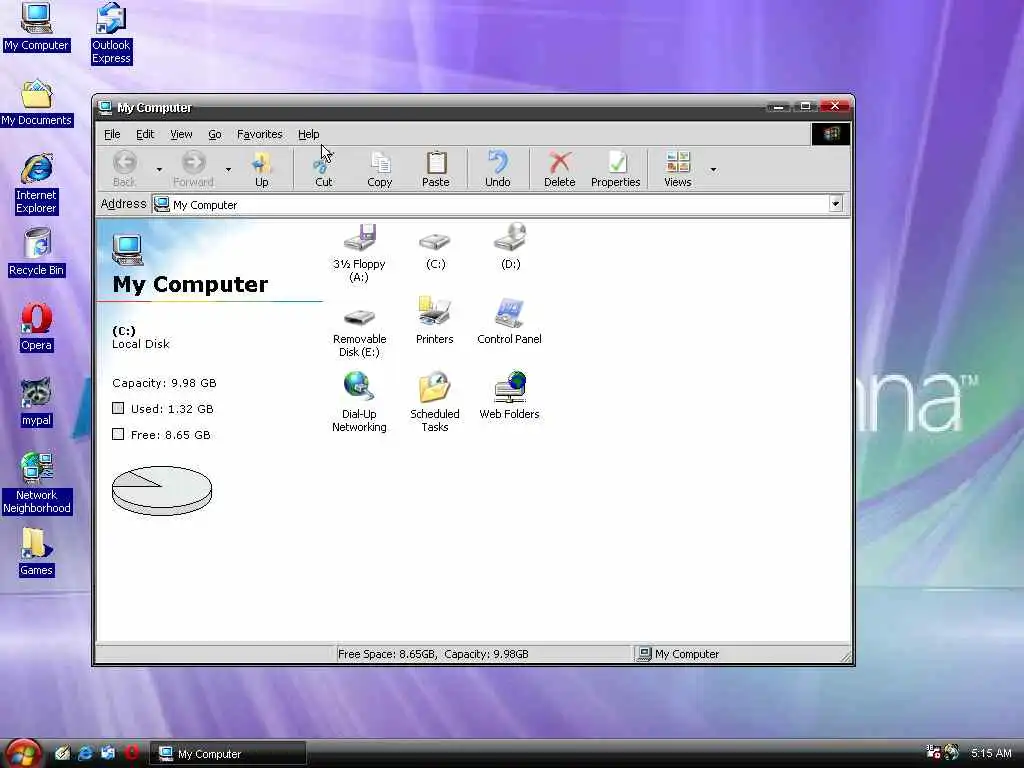Image resolution: width=1024 pixels, height=768 pixels.
Task: Click the Cut toolbar icon
Action: 324,168
